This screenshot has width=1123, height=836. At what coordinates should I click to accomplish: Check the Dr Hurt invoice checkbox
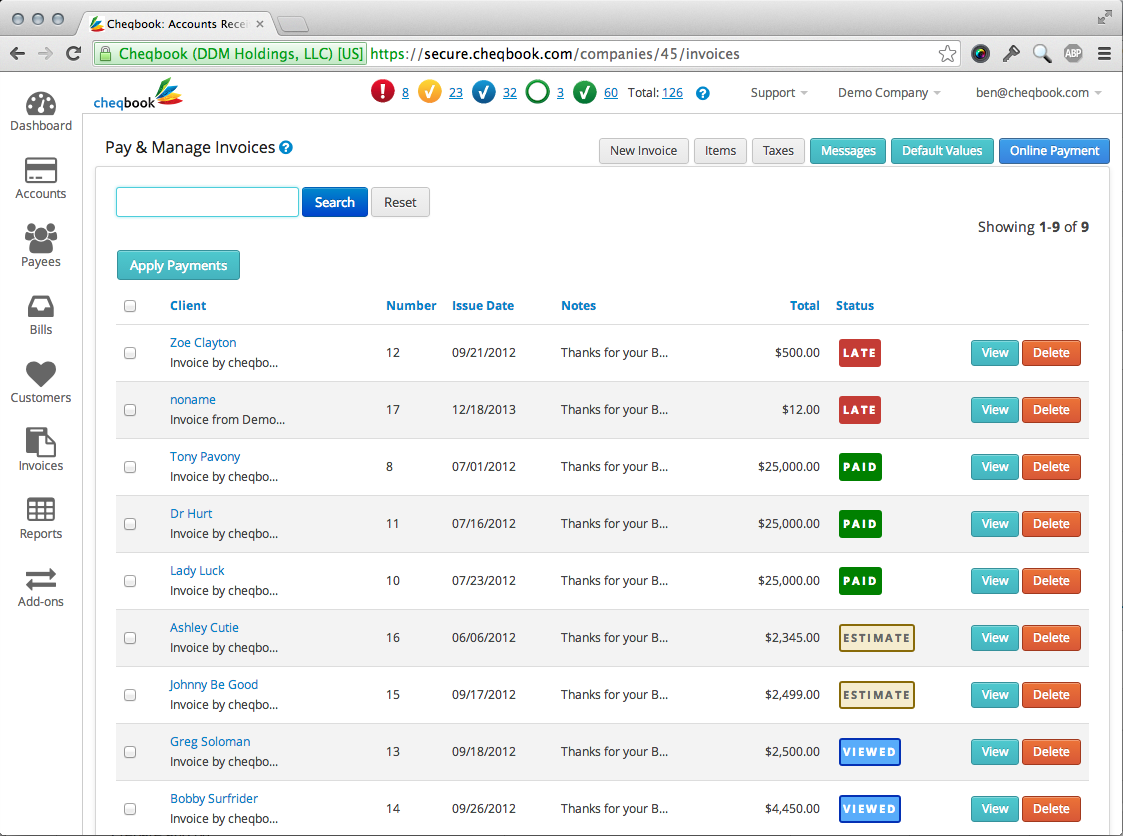(130, 524)
